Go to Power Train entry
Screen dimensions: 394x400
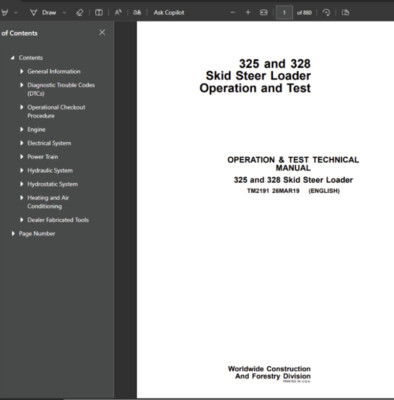[43, 157]
